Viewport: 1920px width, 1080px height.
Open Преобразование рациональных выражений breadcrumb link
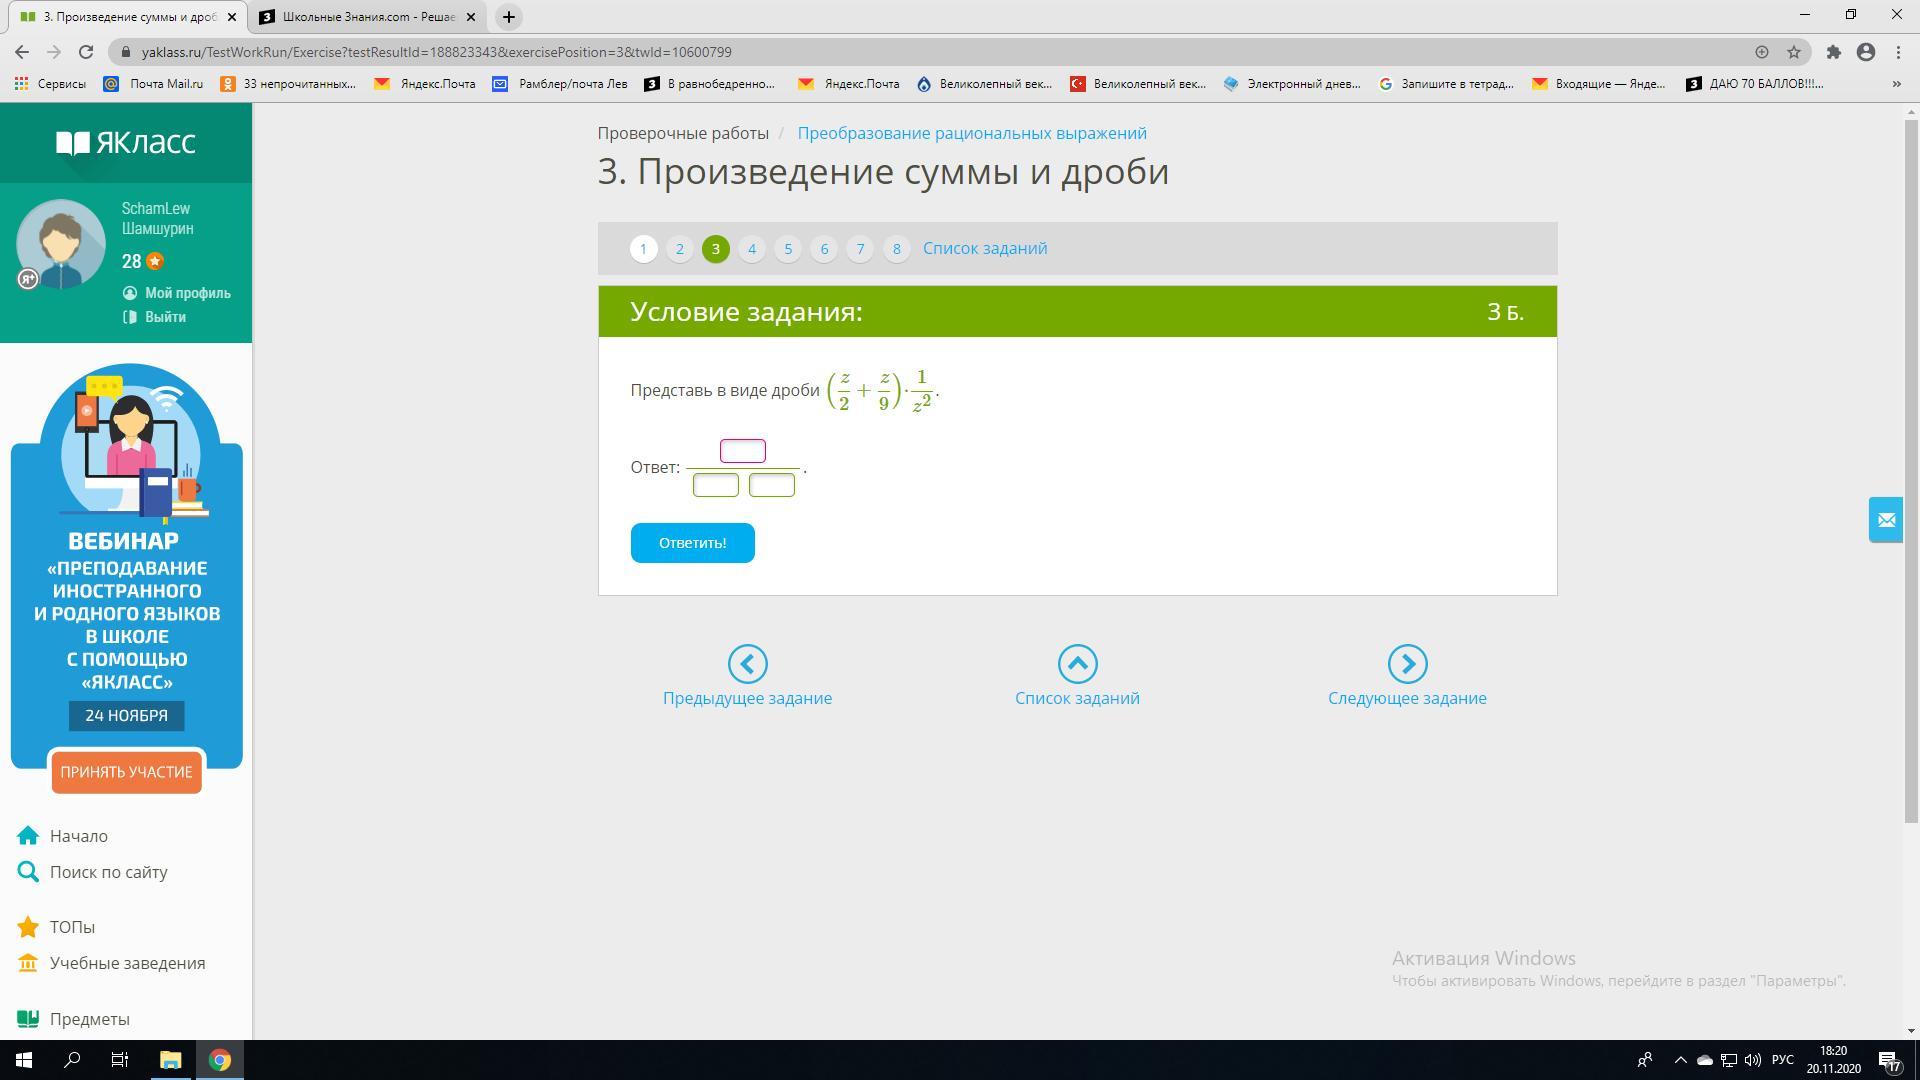pyautogui.click(x=971, y=133)
